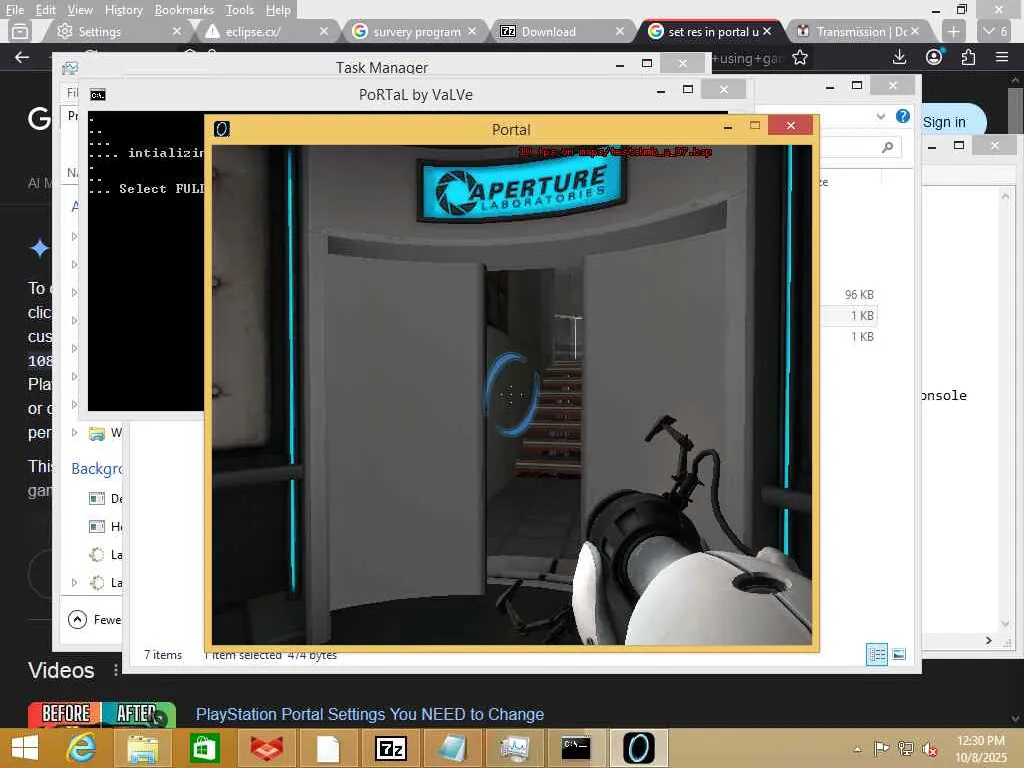Screen dimensions: 1024x768
Task: Expand the last La row in Task Manager
Action: [x=74, y=582]
